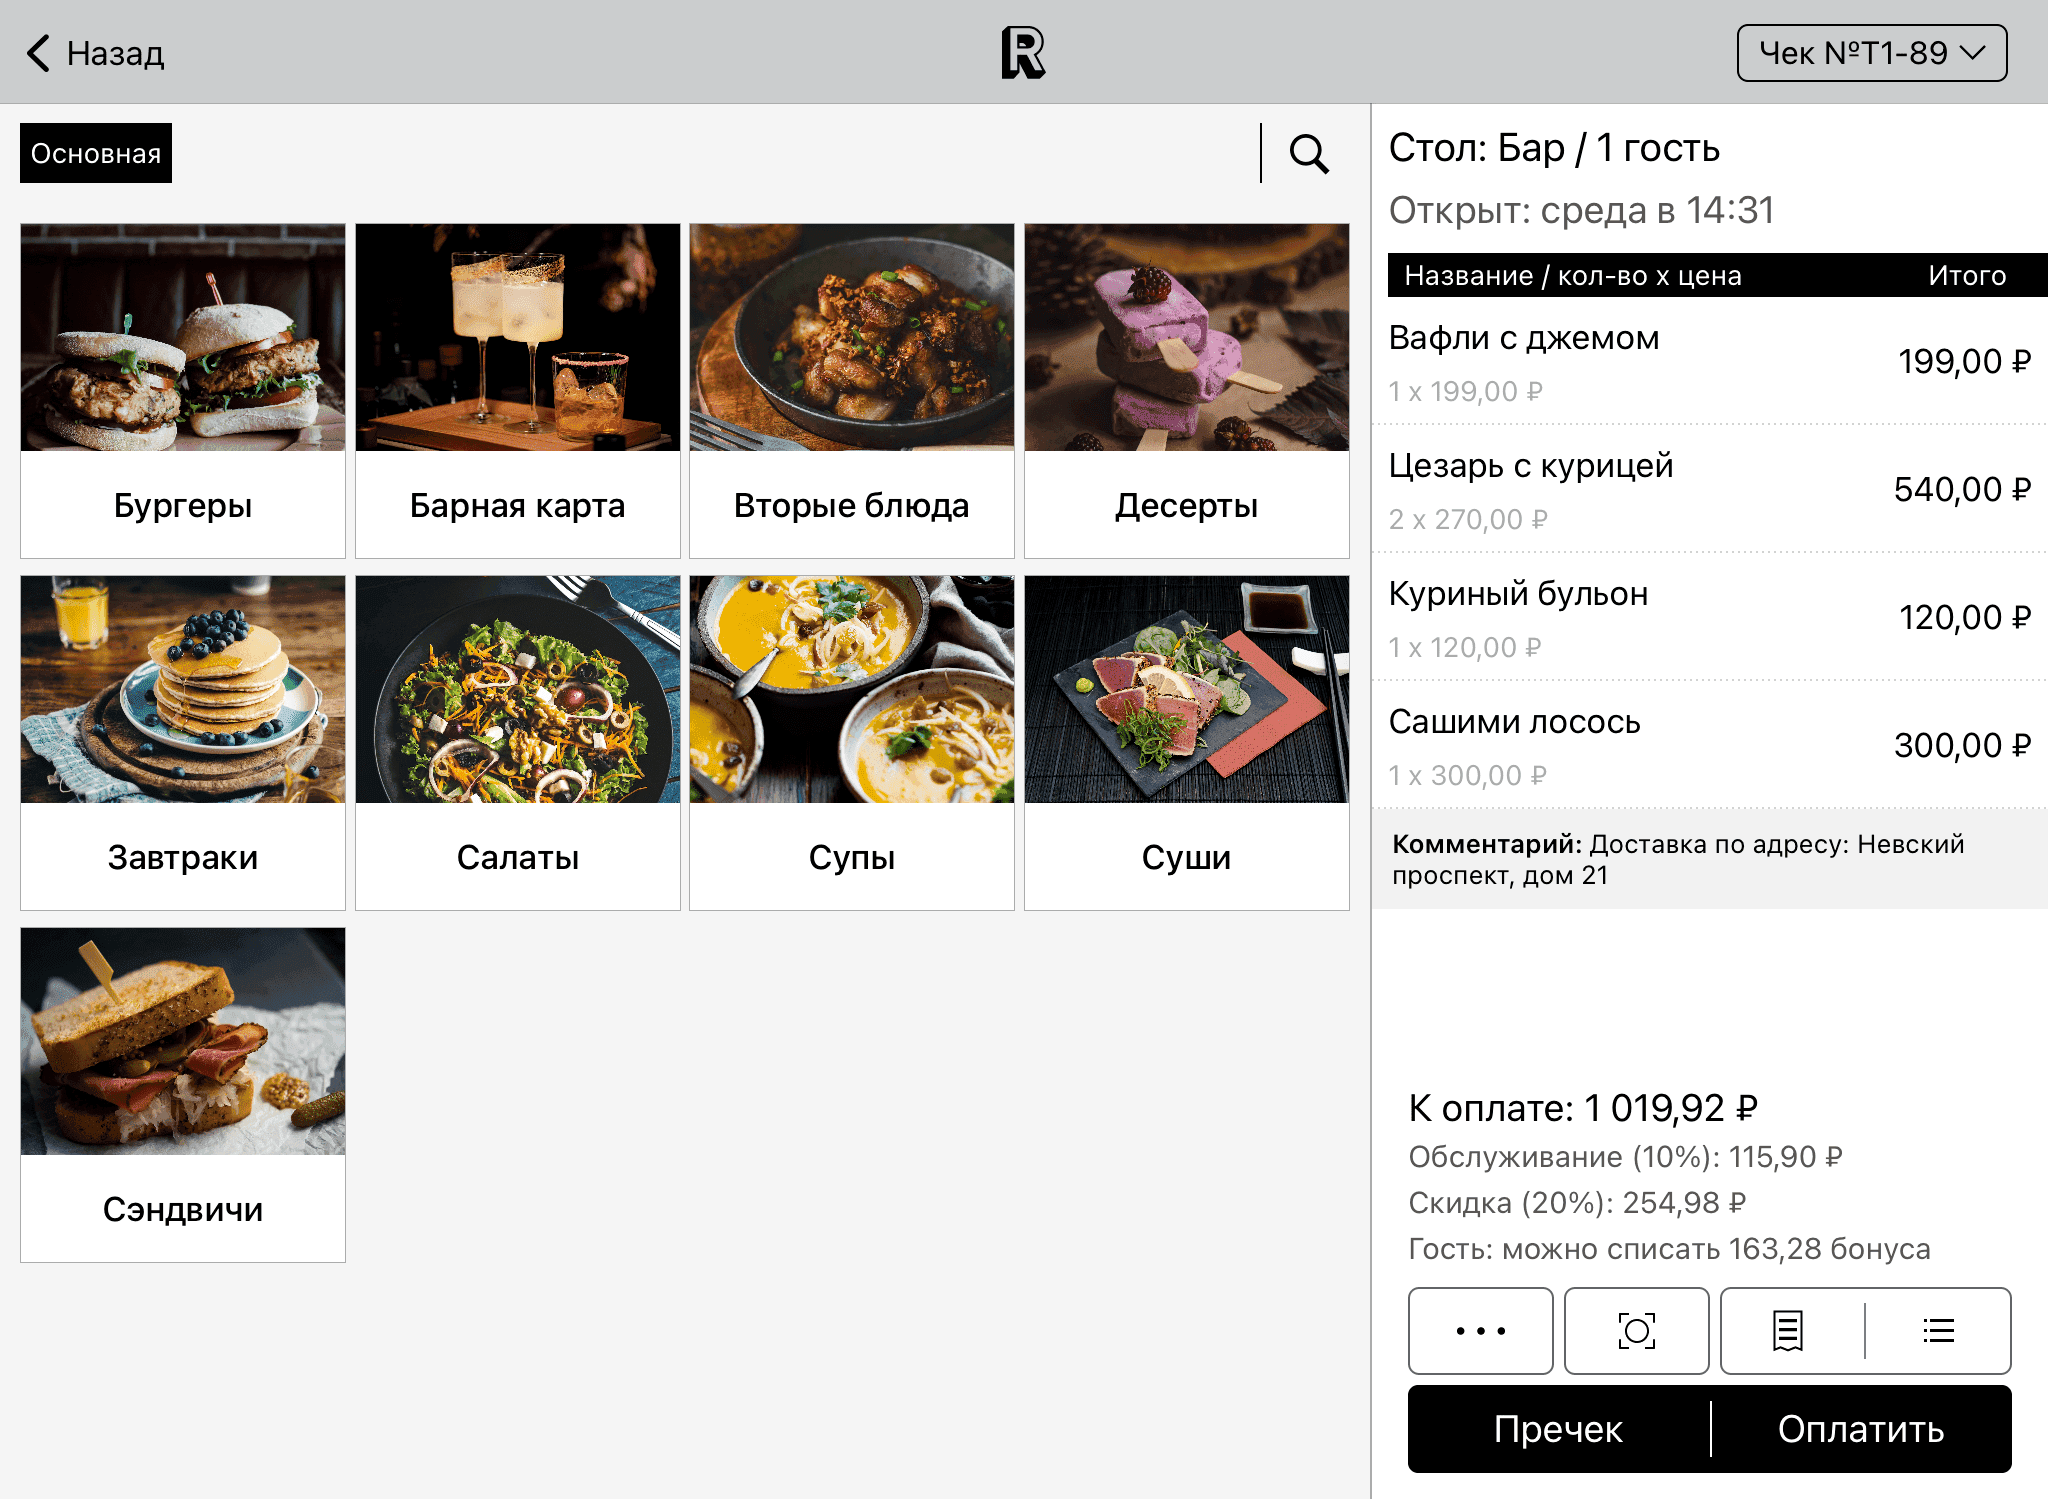
Task: Expand the Чек №T1-89 dropdown
Action: 1871,53
